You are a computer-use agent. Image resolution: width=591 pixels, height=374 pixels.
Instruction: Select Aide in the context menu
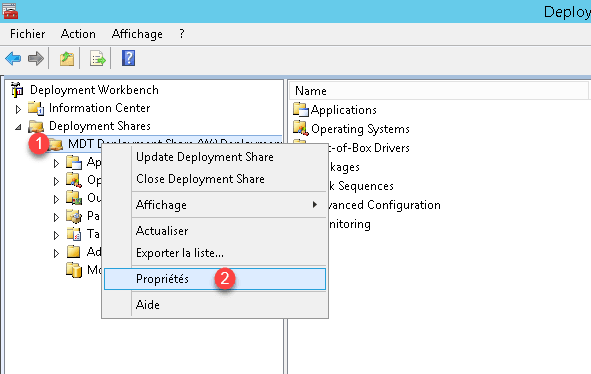(215, 305)
